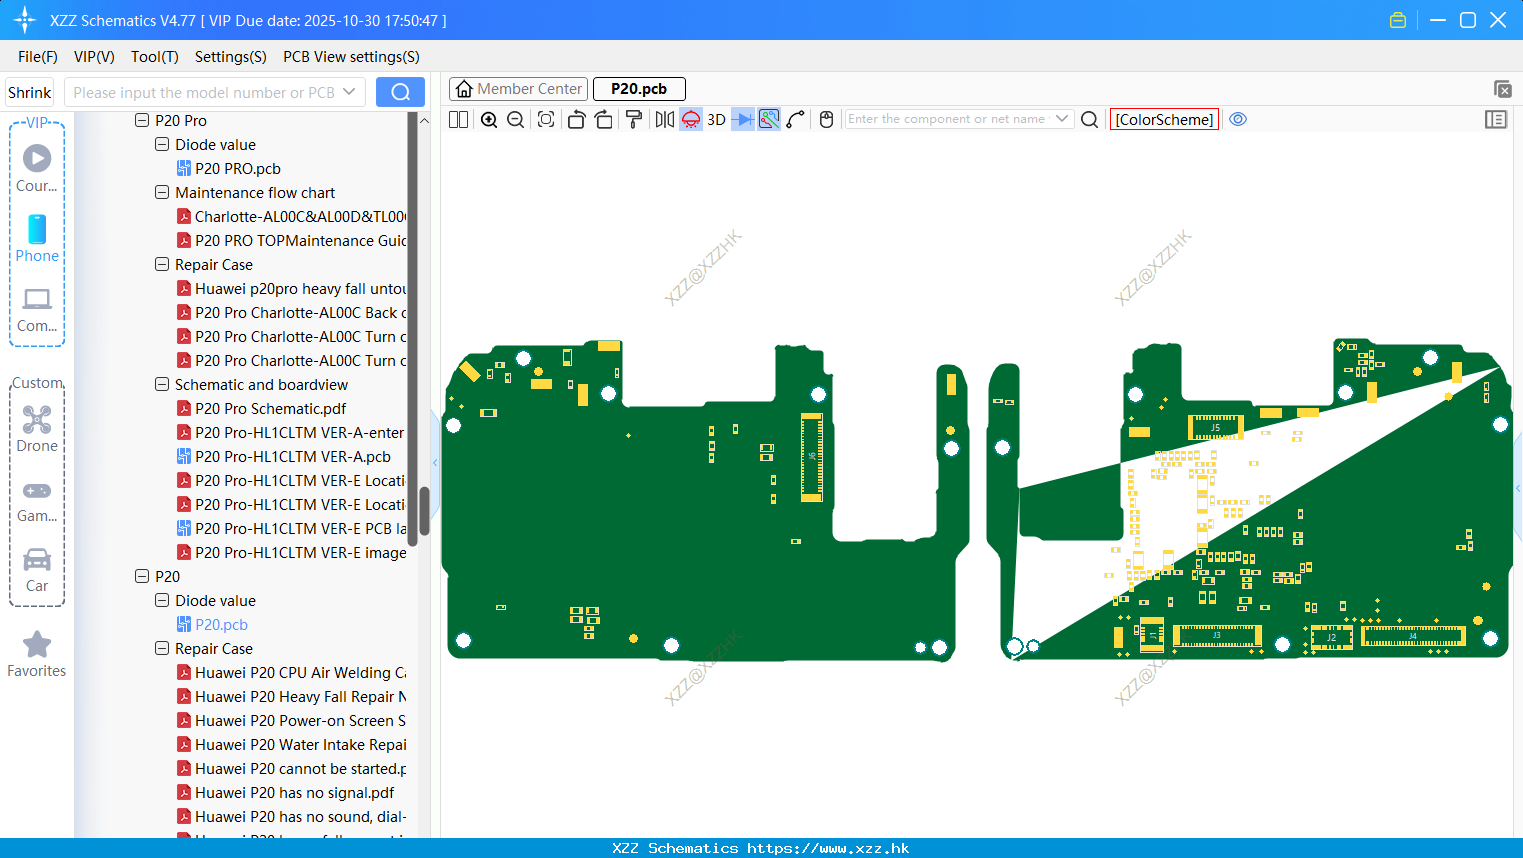
Task: Click the file tree vertical scrollbar
Action: [x=424, y=512]
